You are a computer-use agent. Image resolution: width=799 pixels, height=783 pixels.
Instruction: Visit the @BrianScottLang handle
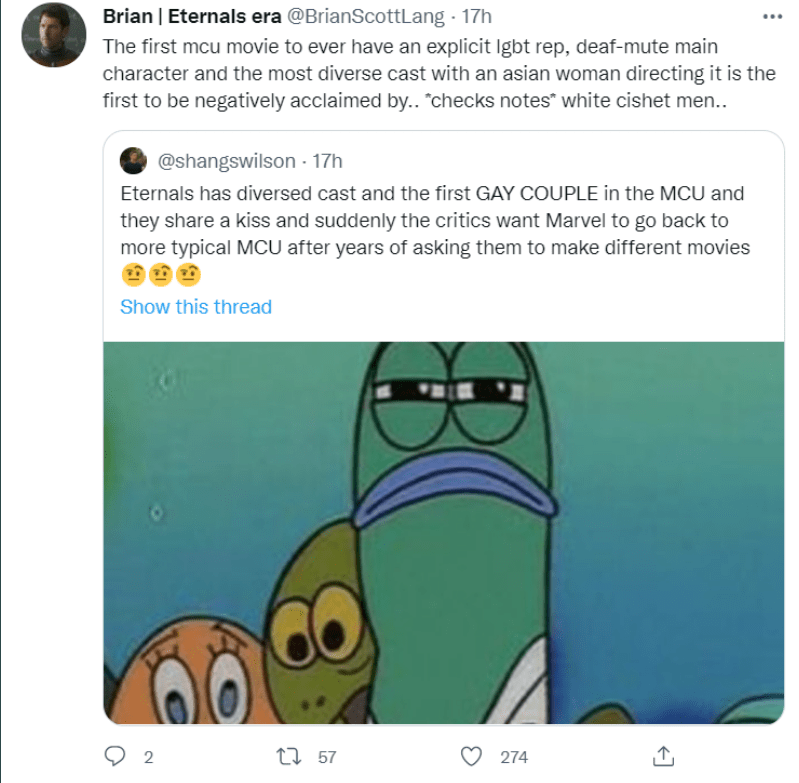tap(358, 17)
